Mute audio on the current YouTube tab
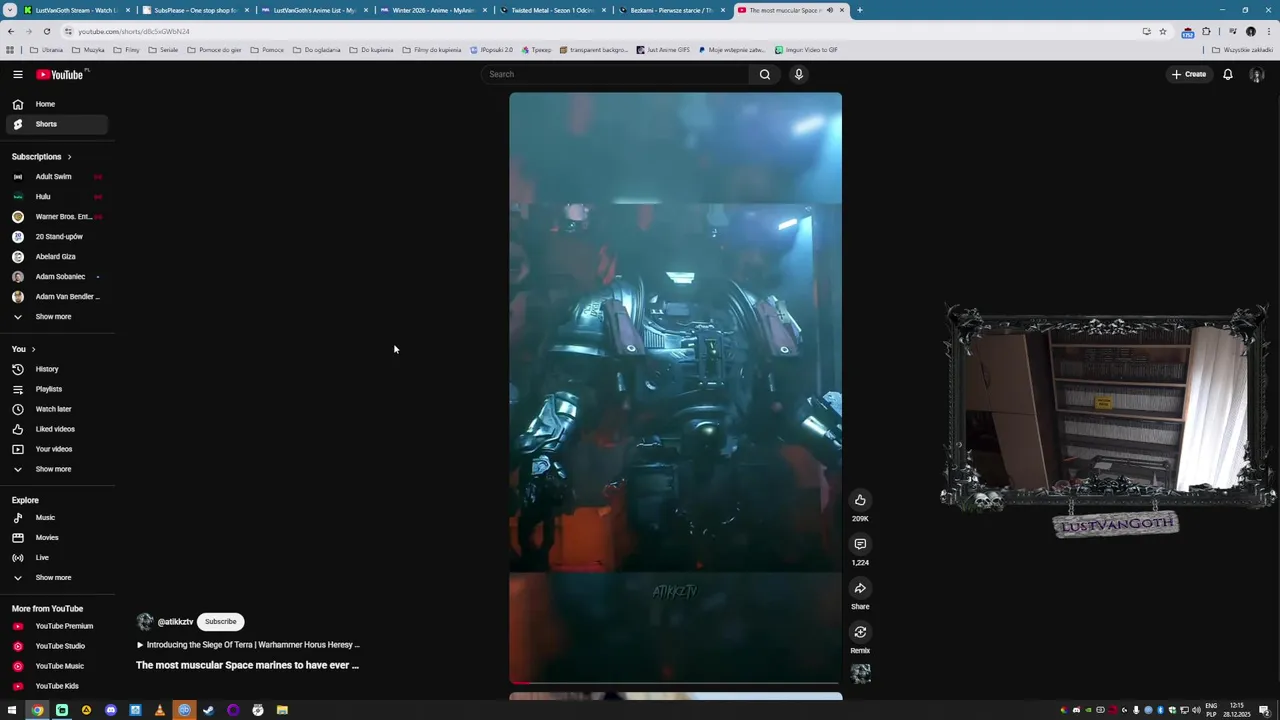Viewport: 1280px width, 720px height. tap(829, 10)
